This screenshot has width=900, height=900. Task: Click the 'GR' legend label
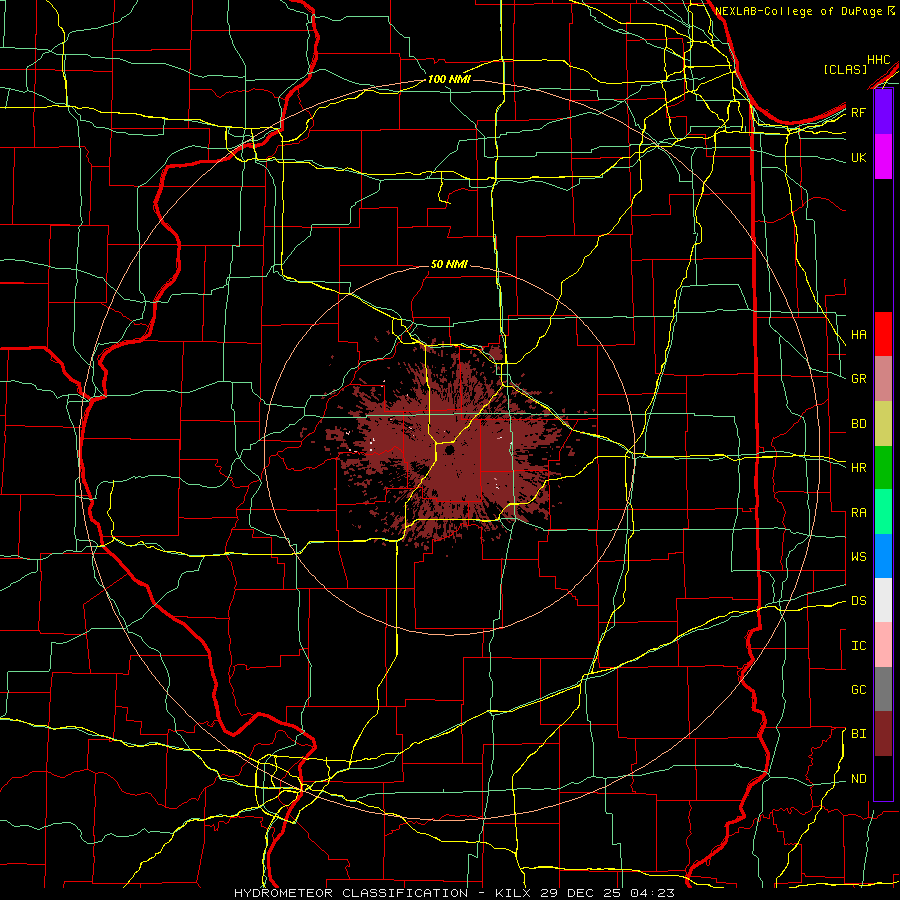859,379
